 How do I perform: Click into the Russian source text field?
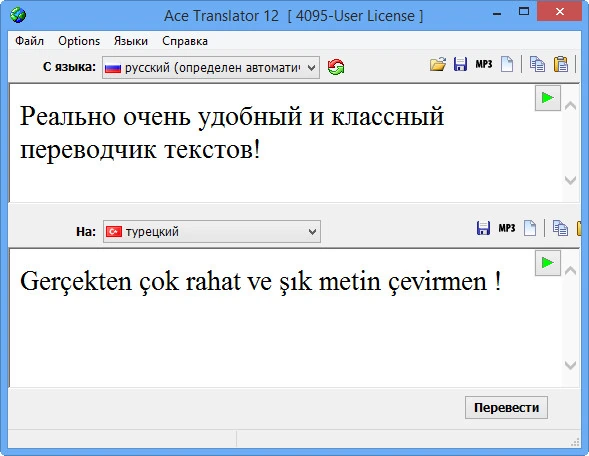pos(285,143)
